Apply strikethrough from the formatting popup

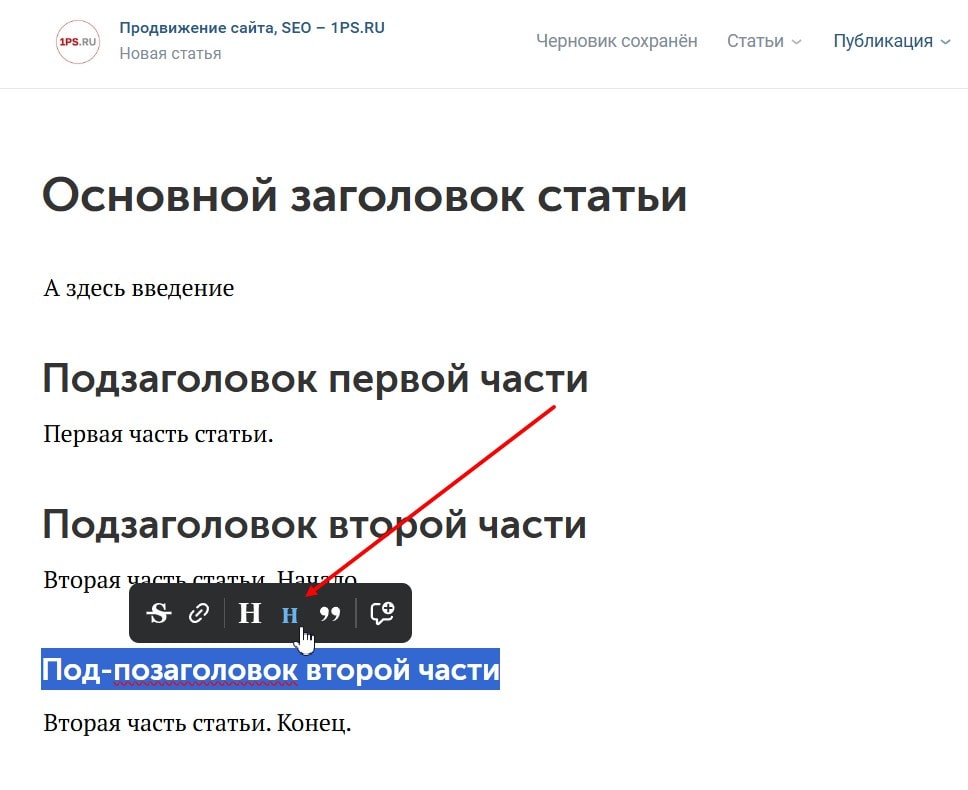159,613
